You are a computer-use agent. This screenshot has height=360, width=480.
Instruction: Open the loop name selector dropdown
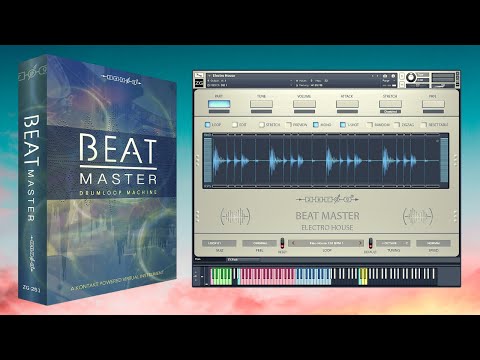point(326,243)
